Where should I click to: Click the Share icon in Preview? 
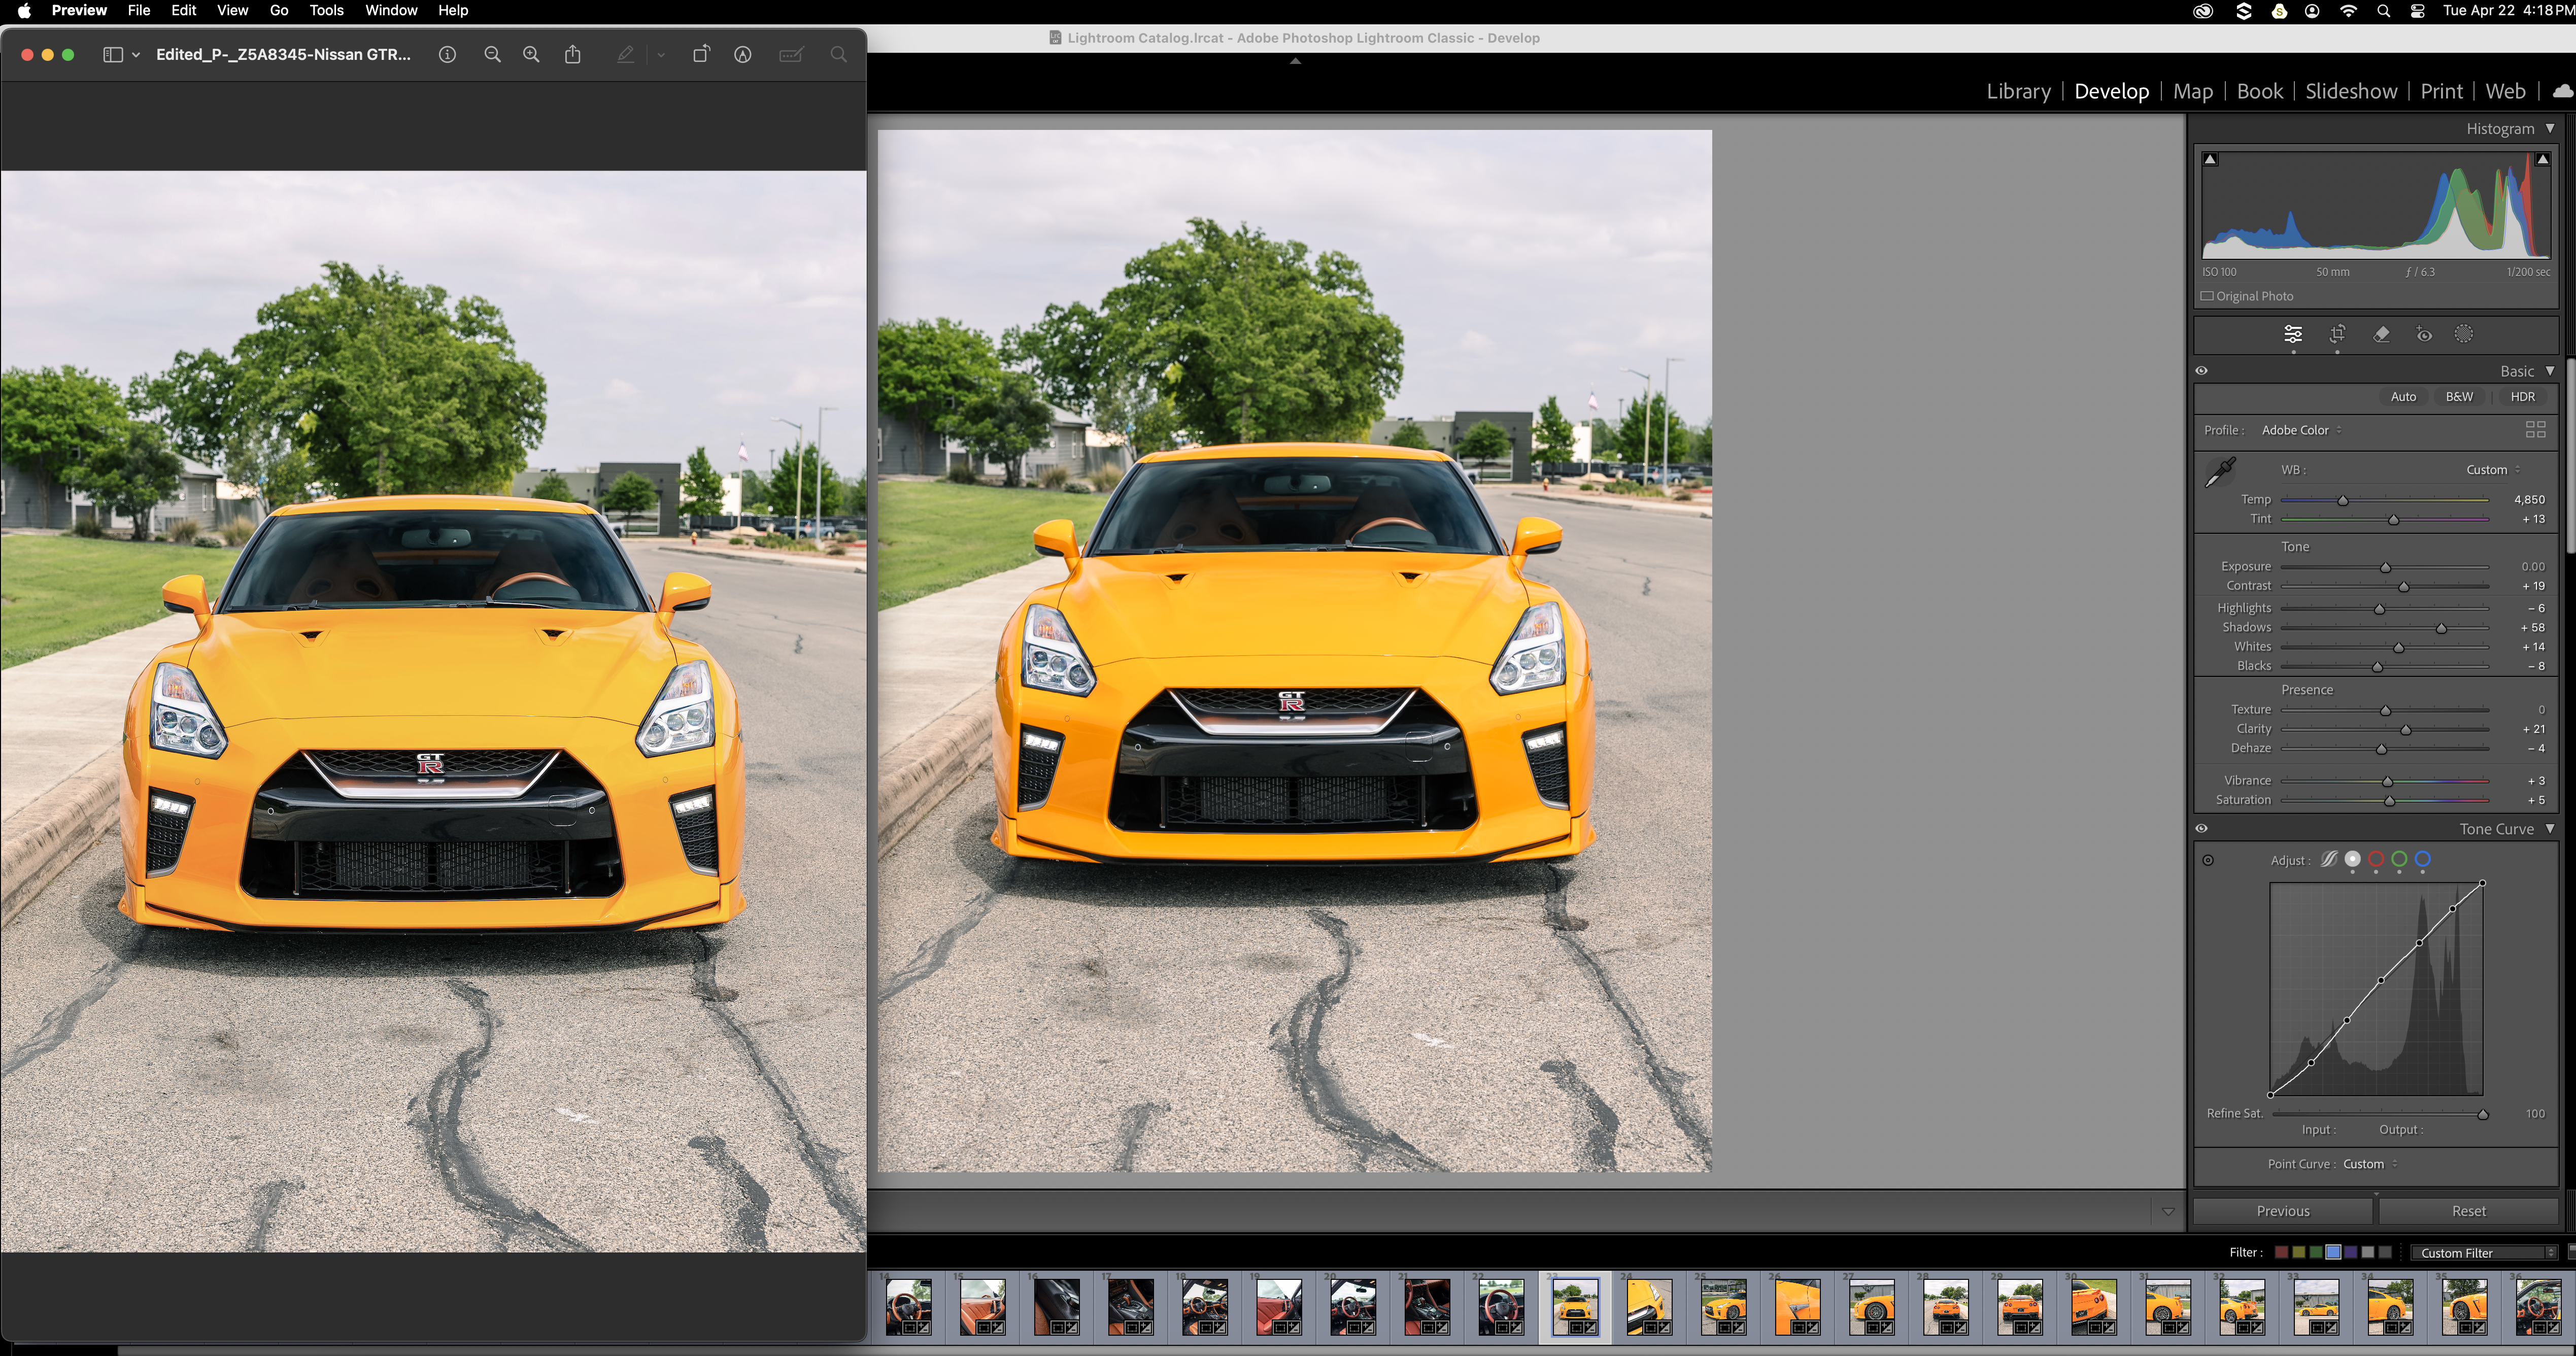(x=572, y=55)
